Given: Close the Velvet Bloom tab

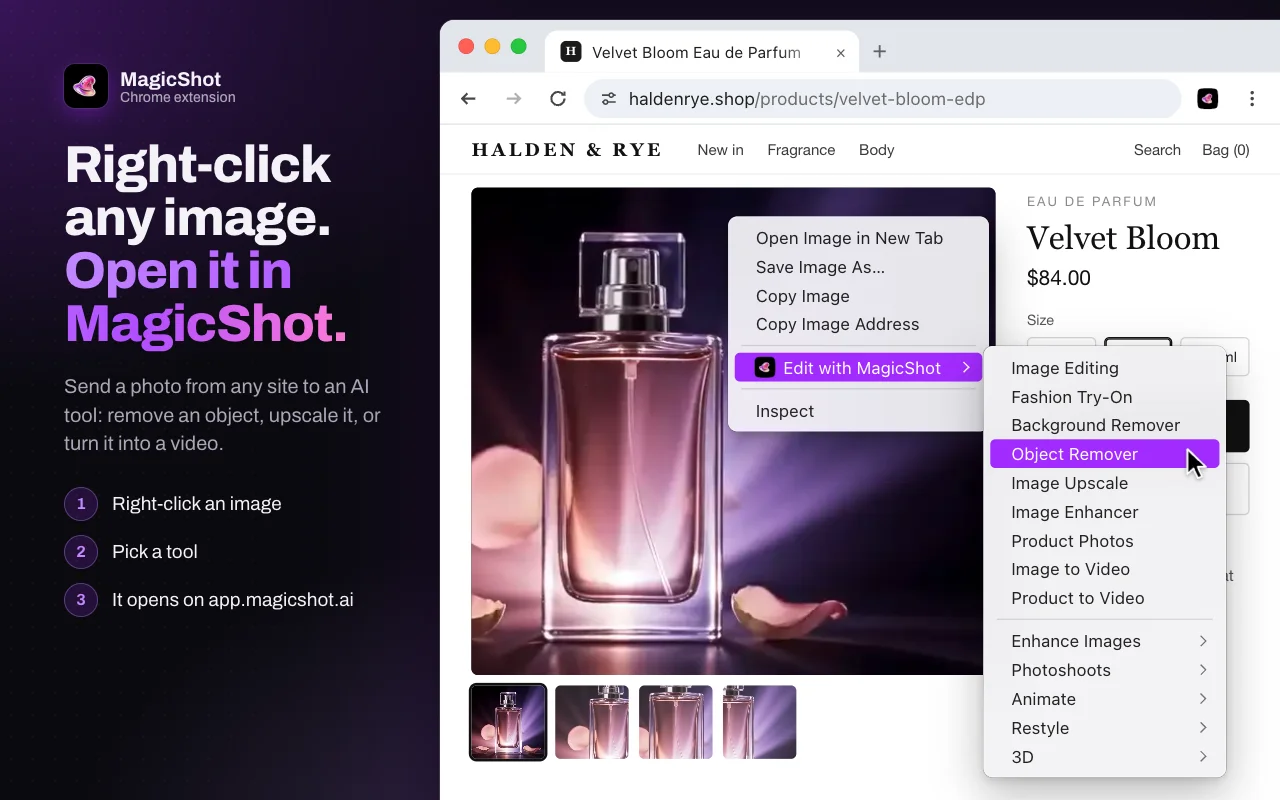Looking at the screenshot, I should pos(841,53).
